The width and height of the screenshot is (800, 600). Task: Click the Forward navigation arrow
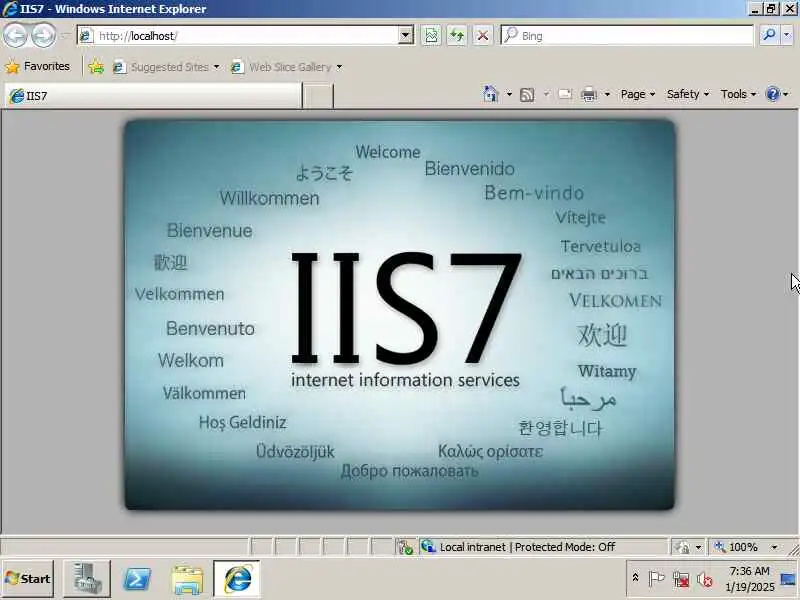coord(43,36)
